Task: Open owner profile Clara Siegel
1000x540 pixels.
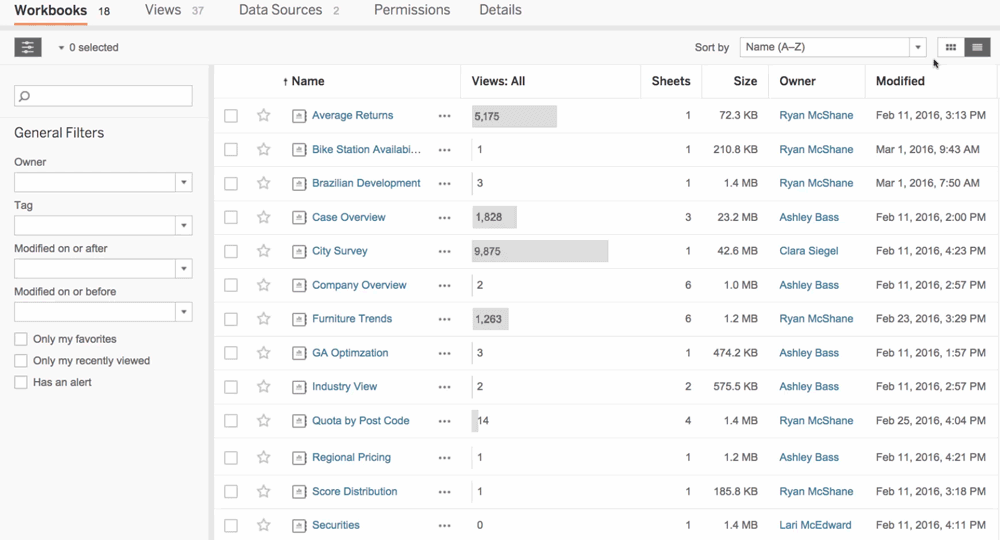Action: click(x=808, y=252)
